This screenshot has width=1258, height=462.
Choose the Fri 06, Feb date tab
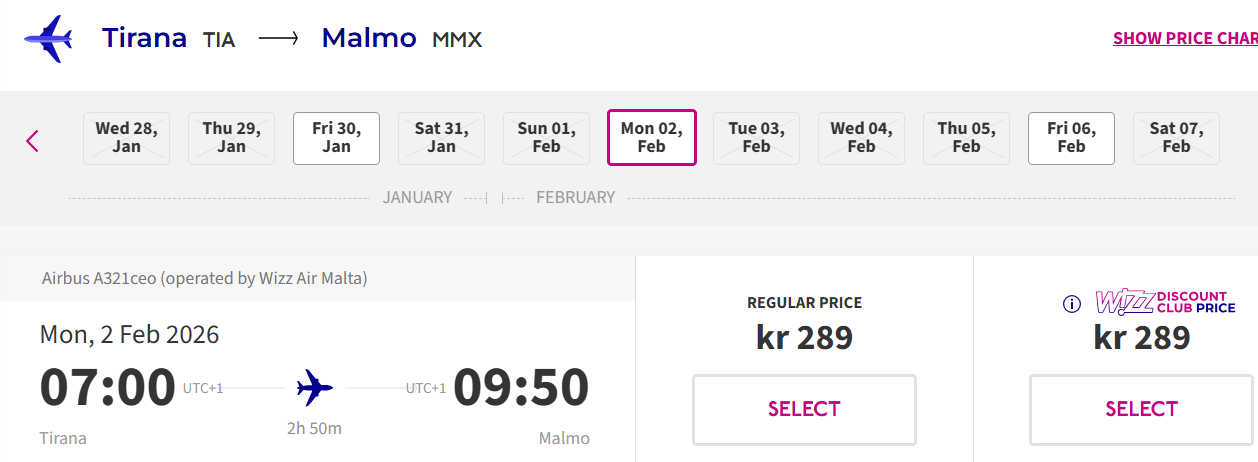1071,138
